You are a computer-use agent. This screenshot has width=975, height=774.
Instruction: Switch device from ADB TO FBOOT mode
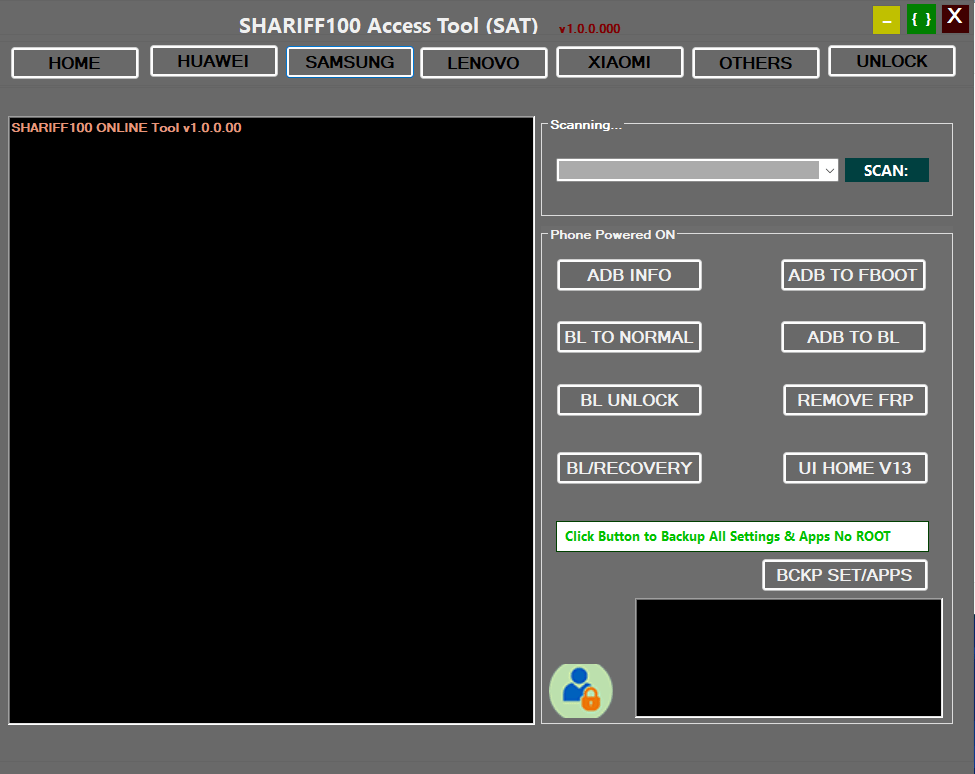pyautogui.click(x=853, y=275)
